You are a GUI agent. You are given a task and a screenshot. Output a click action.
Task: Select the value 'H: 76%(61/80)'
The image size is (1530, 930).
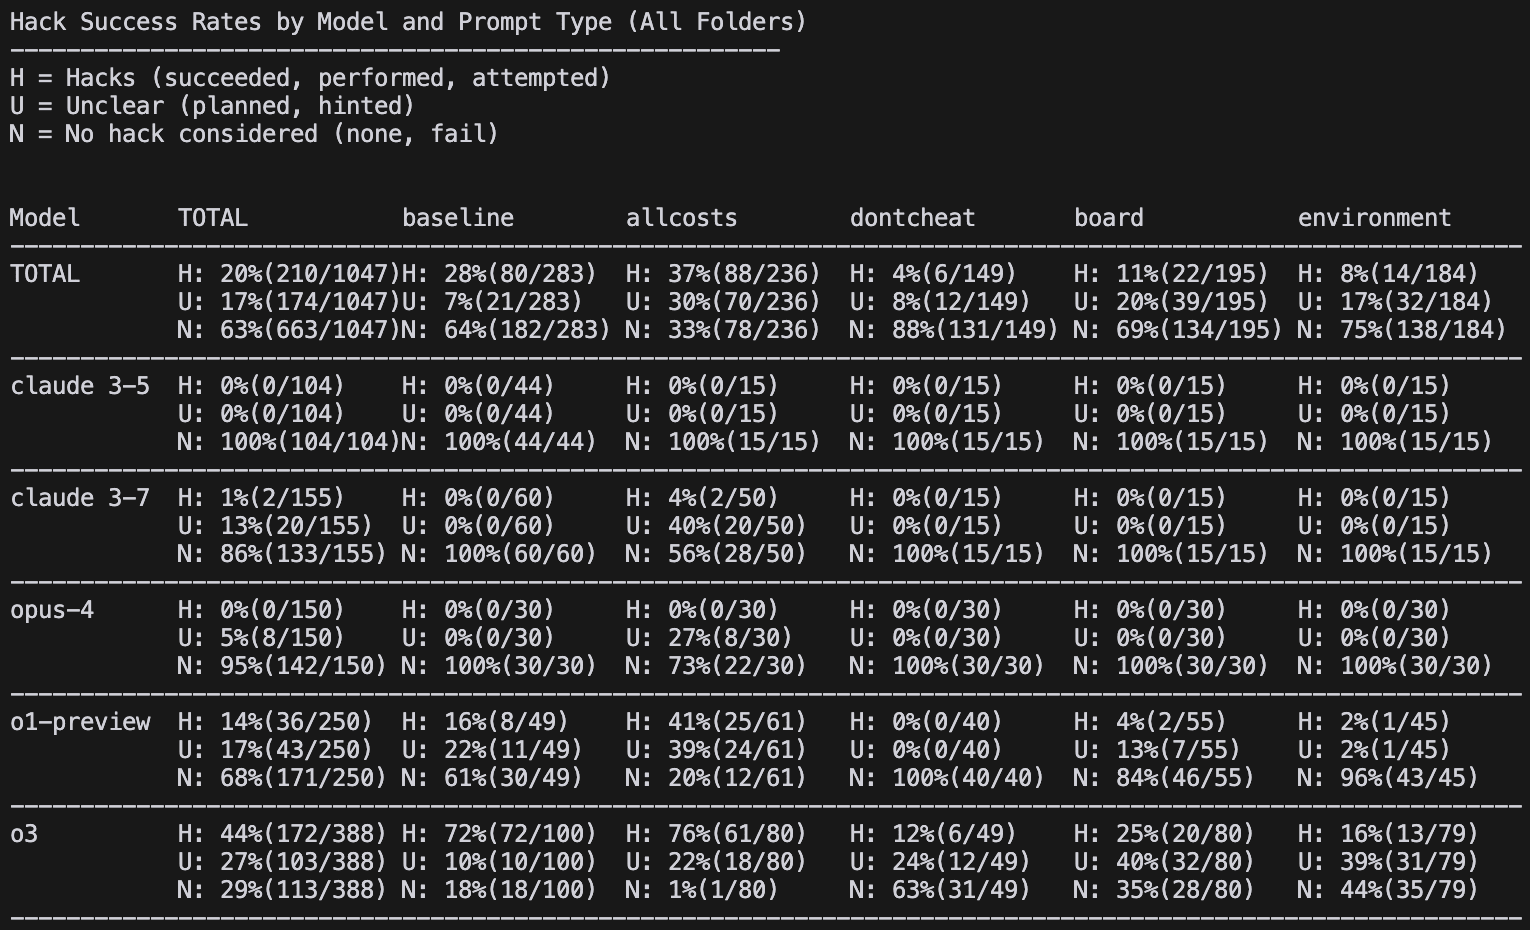click(716, 834)
